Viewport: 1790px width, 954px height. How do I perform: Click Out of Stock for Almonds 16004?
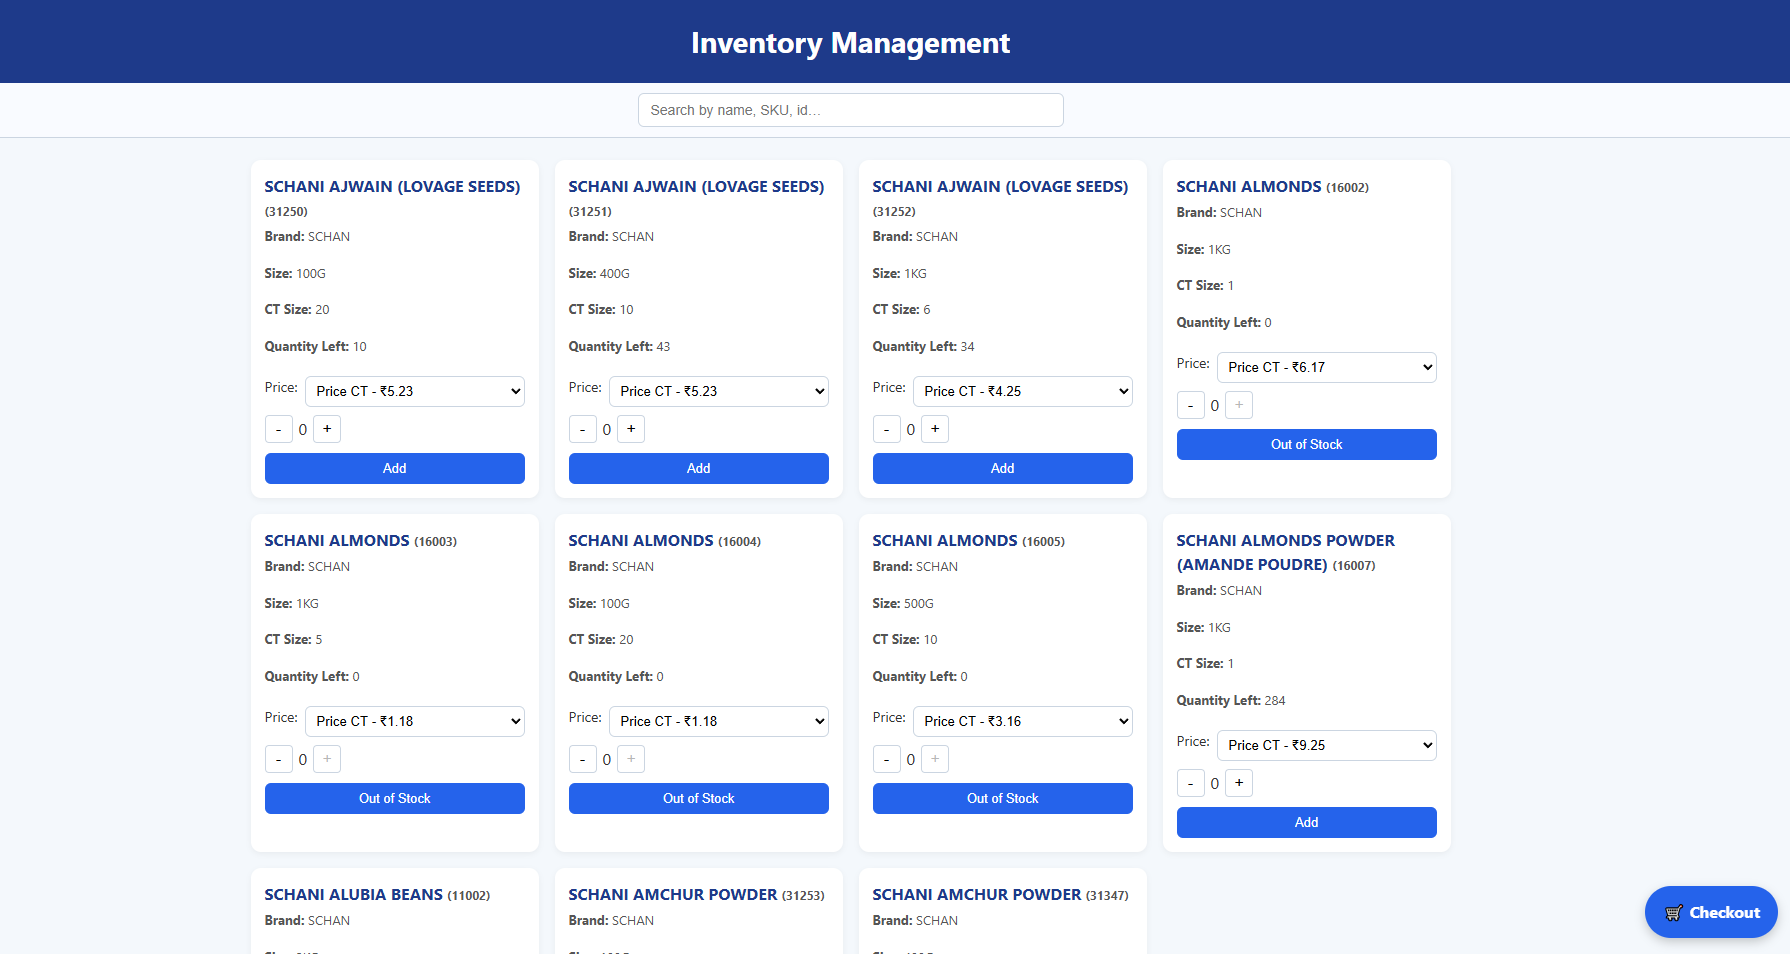[x=698, y=798]
